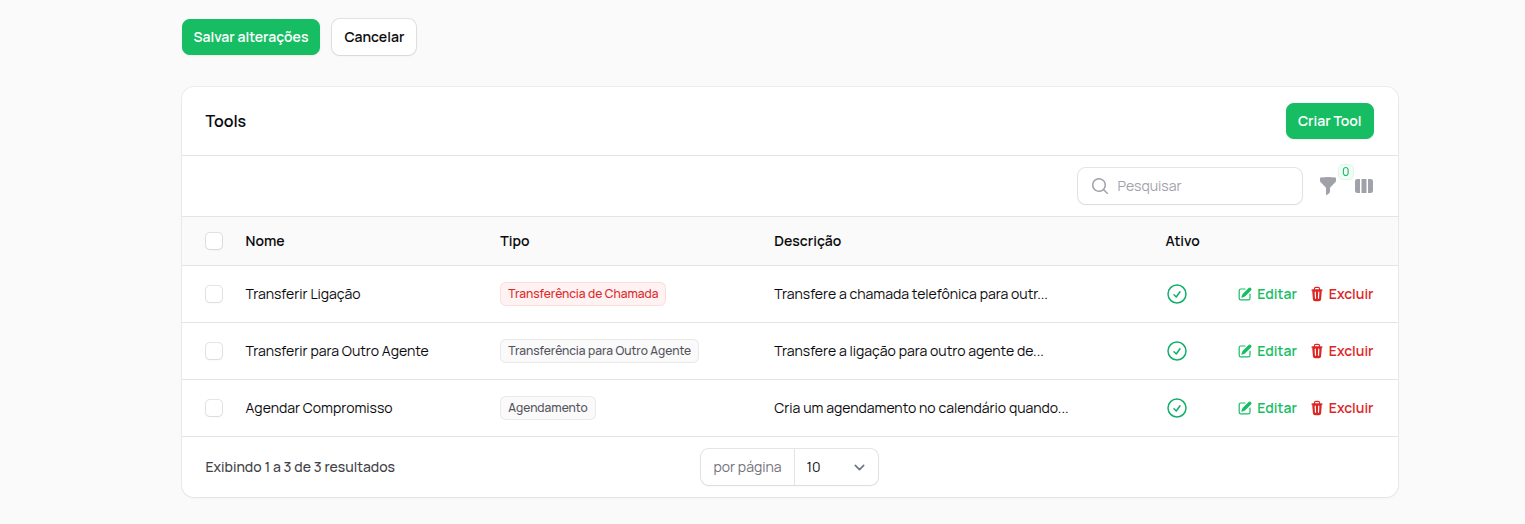
Task: Click active checkmark for Agendar Compromisso
Action: point(1177,408)
